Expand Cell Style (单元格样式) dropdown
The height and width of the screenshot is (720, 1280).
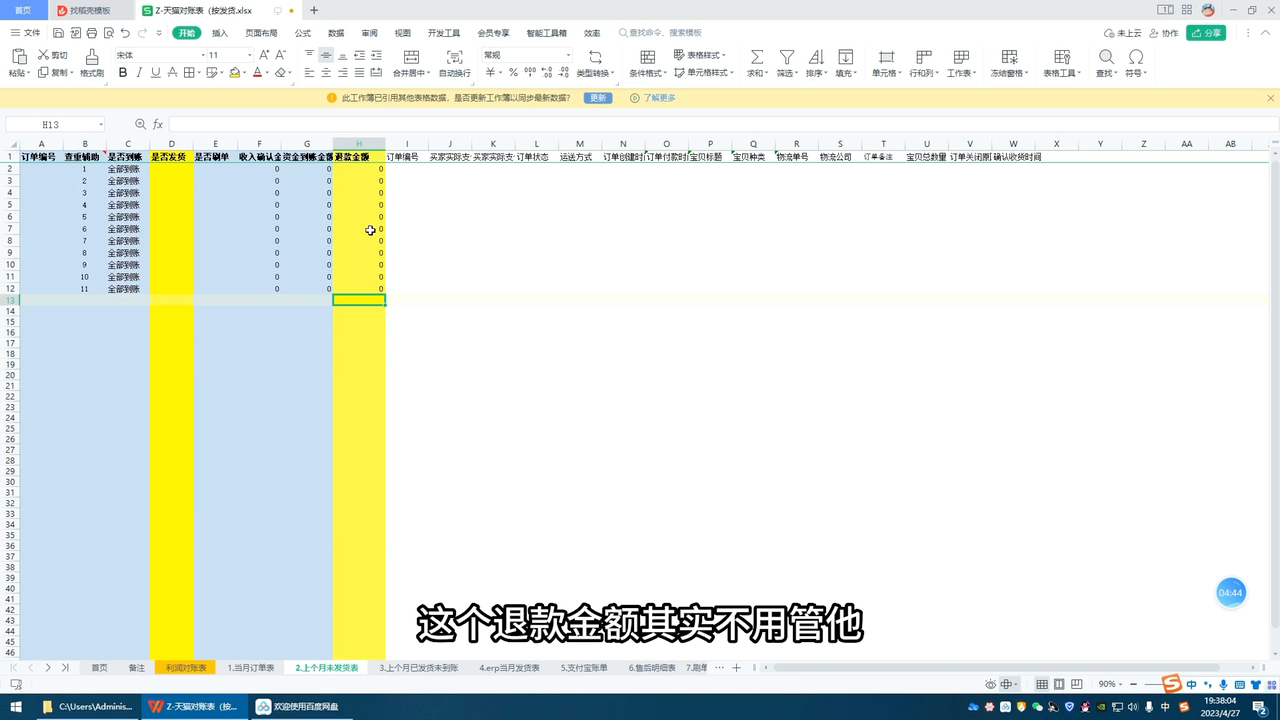(x=704, y=73)
